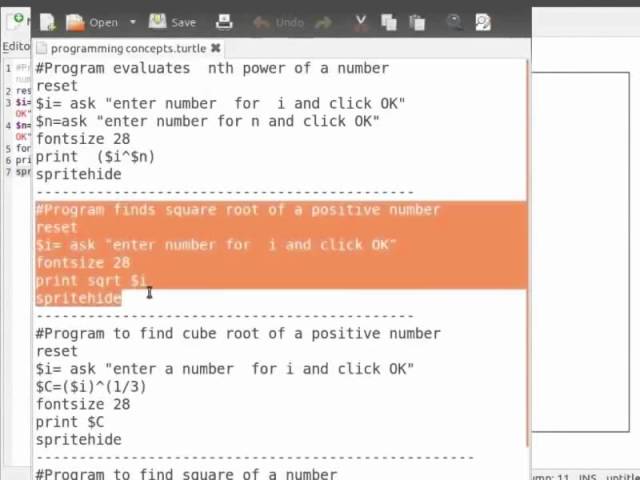This screenshot has height=480, width=640.
Task: Click the gedit vertical scrollbar
Action: click(529, 253)
